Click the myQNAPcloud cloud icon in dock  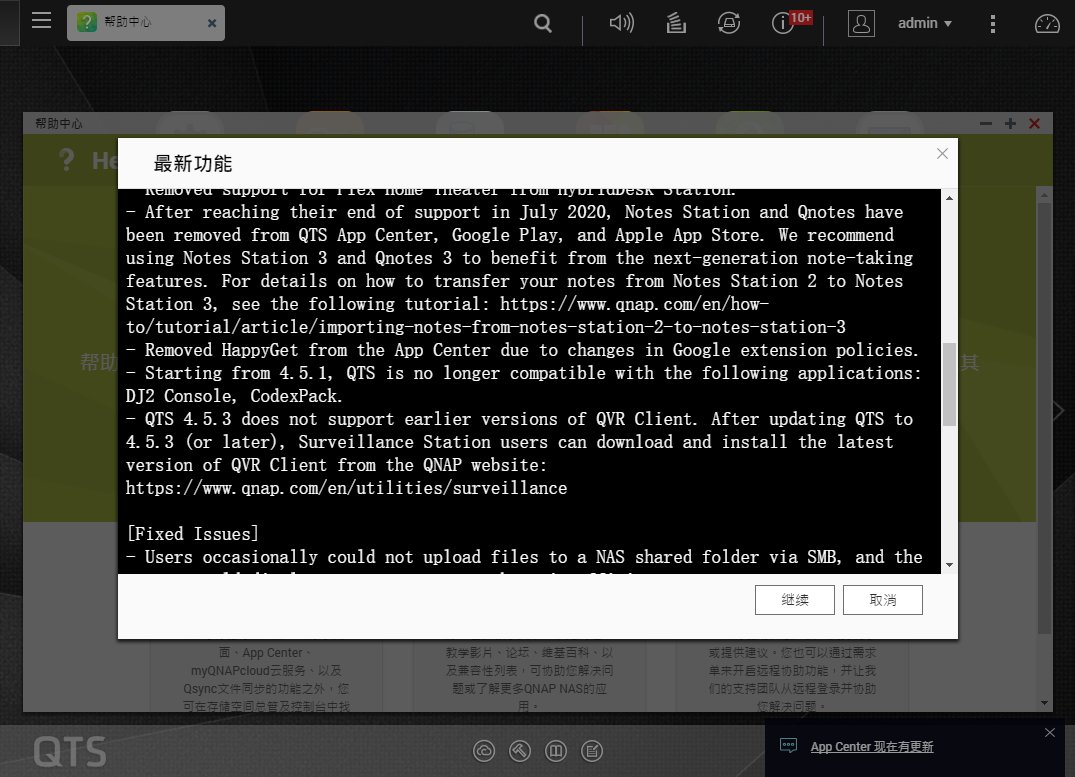pyautogui.click(x=484, y=751)
